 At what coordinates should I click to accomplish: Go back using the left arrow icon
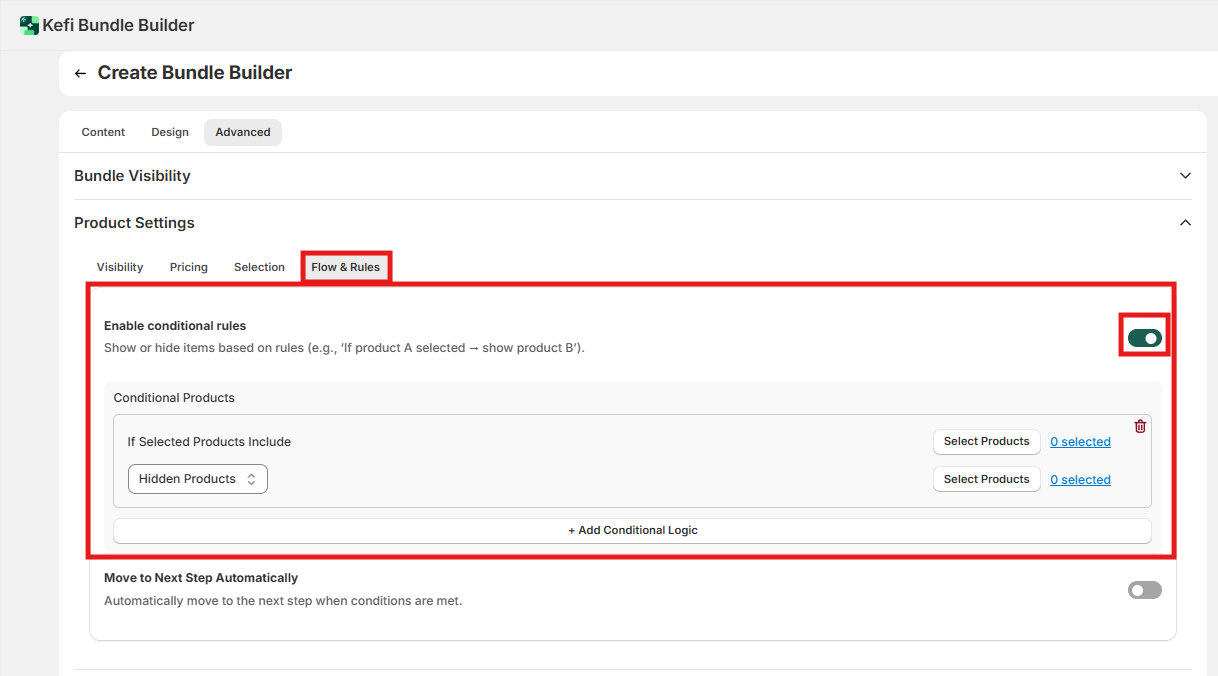pos(81,74)
